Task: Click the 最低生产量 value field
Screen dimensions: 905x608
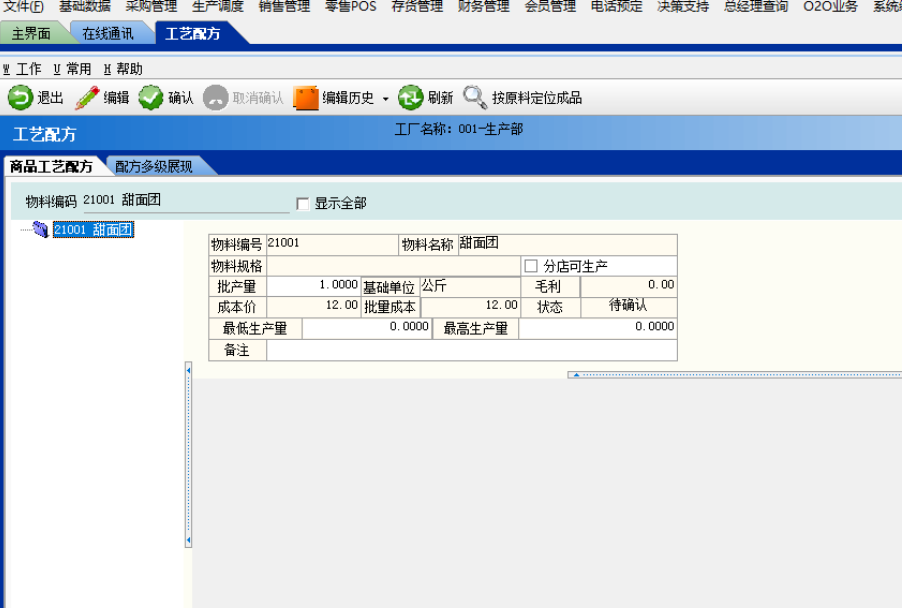Action: point(367,327)
